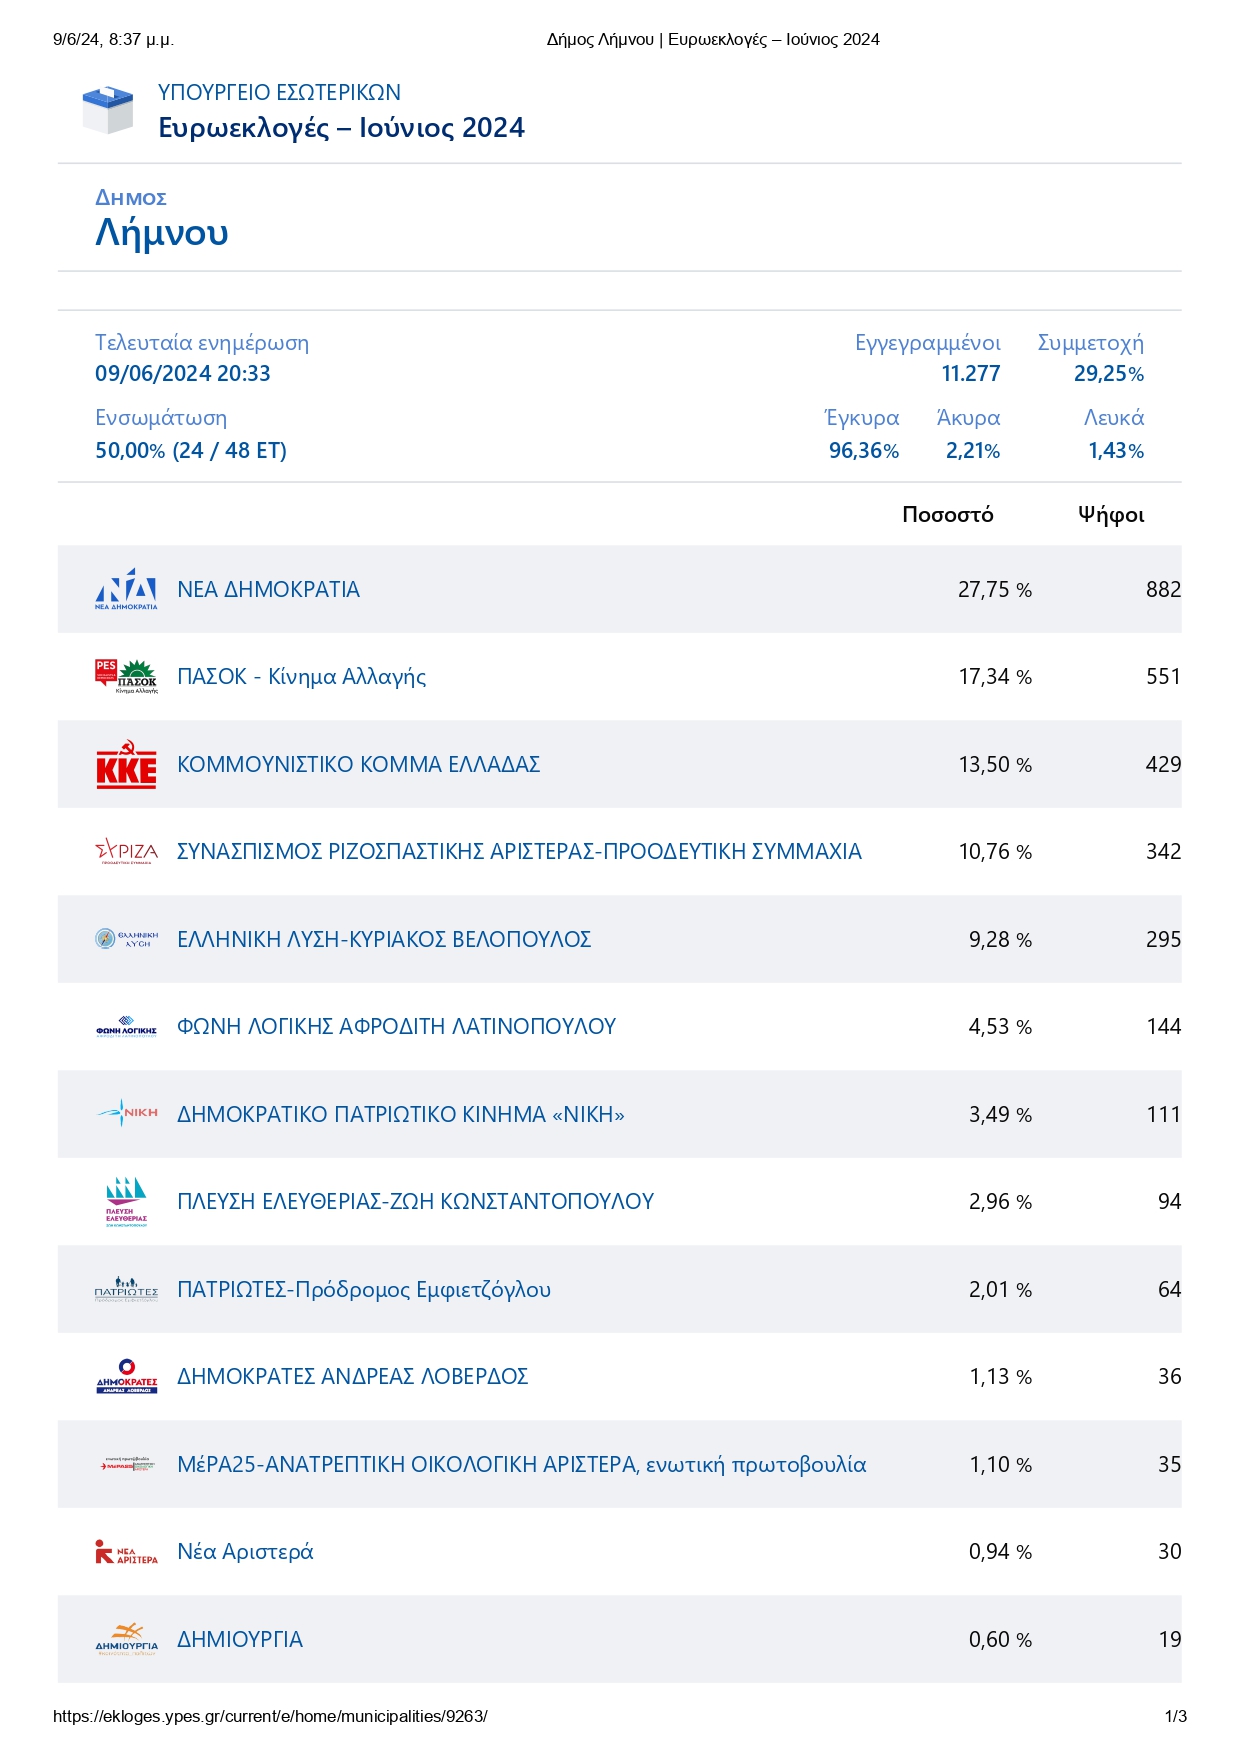
Task: Click the Ψήφοι column header
Action: coord(1110,515)
